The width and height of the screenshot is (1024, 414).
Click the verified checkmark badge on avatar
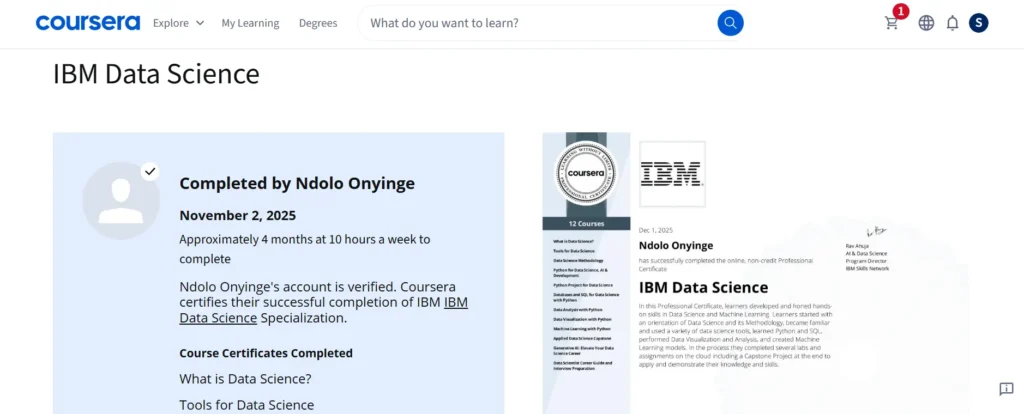[x=150, y=171]
